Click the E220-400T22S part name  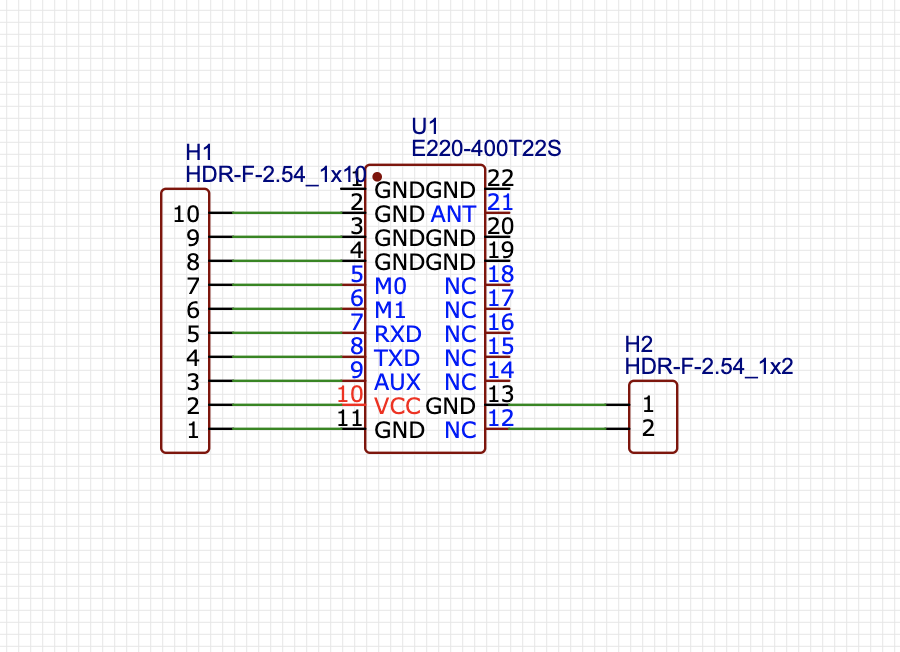pyautogui.click(x=486, y=149)
